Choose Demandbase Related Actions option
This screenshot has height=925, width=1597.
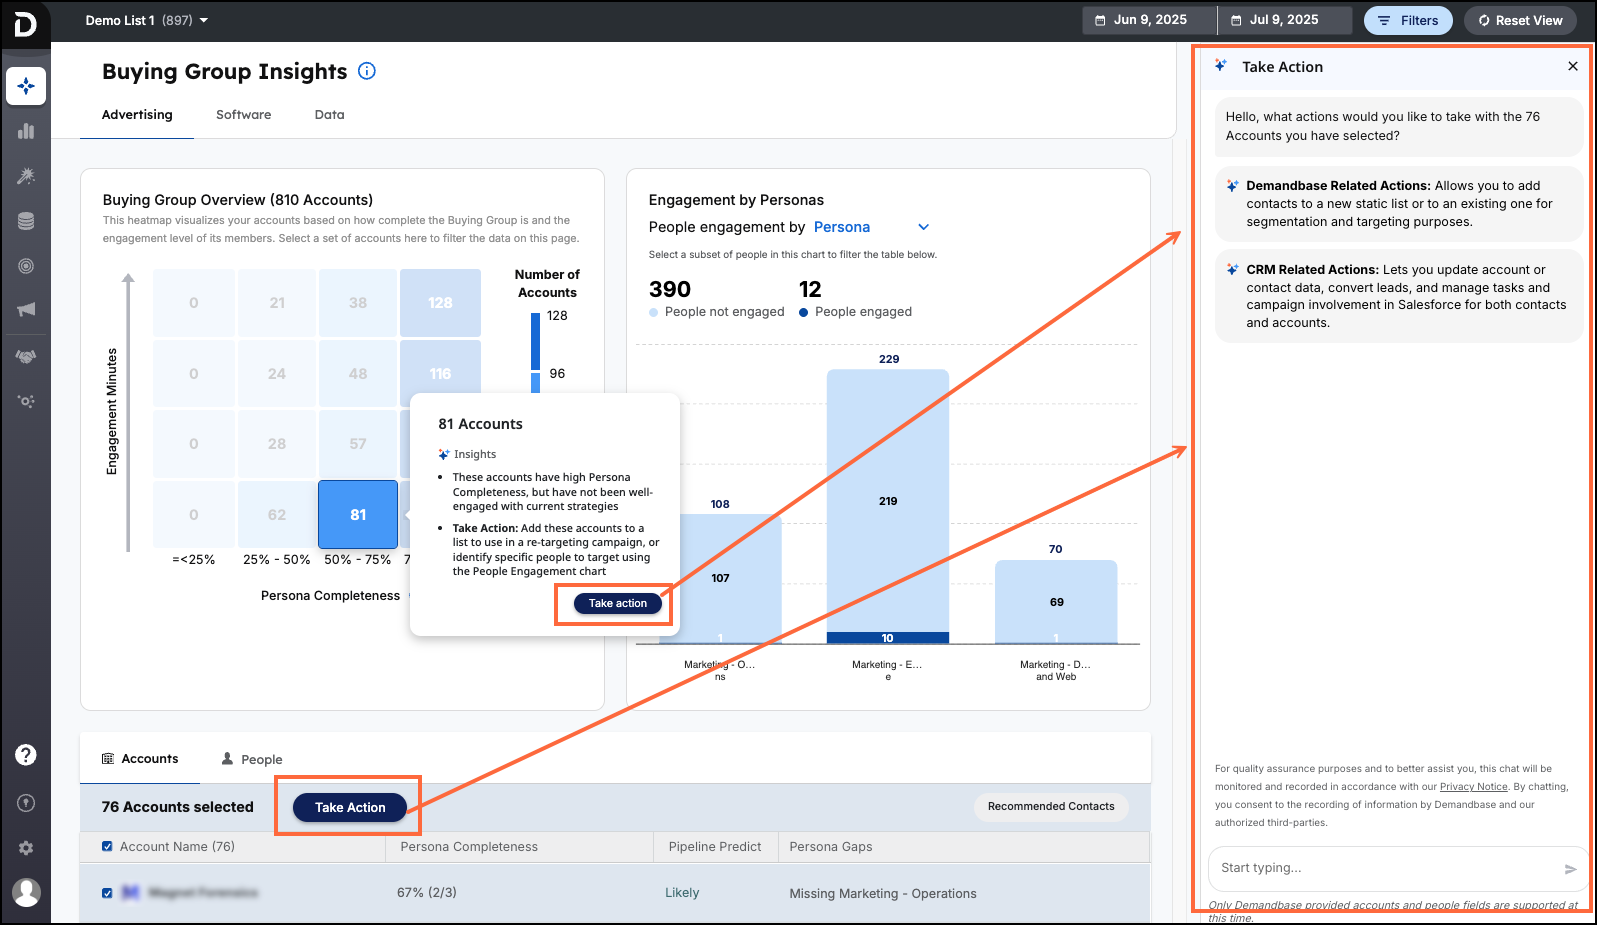(x=1399, y=204)
